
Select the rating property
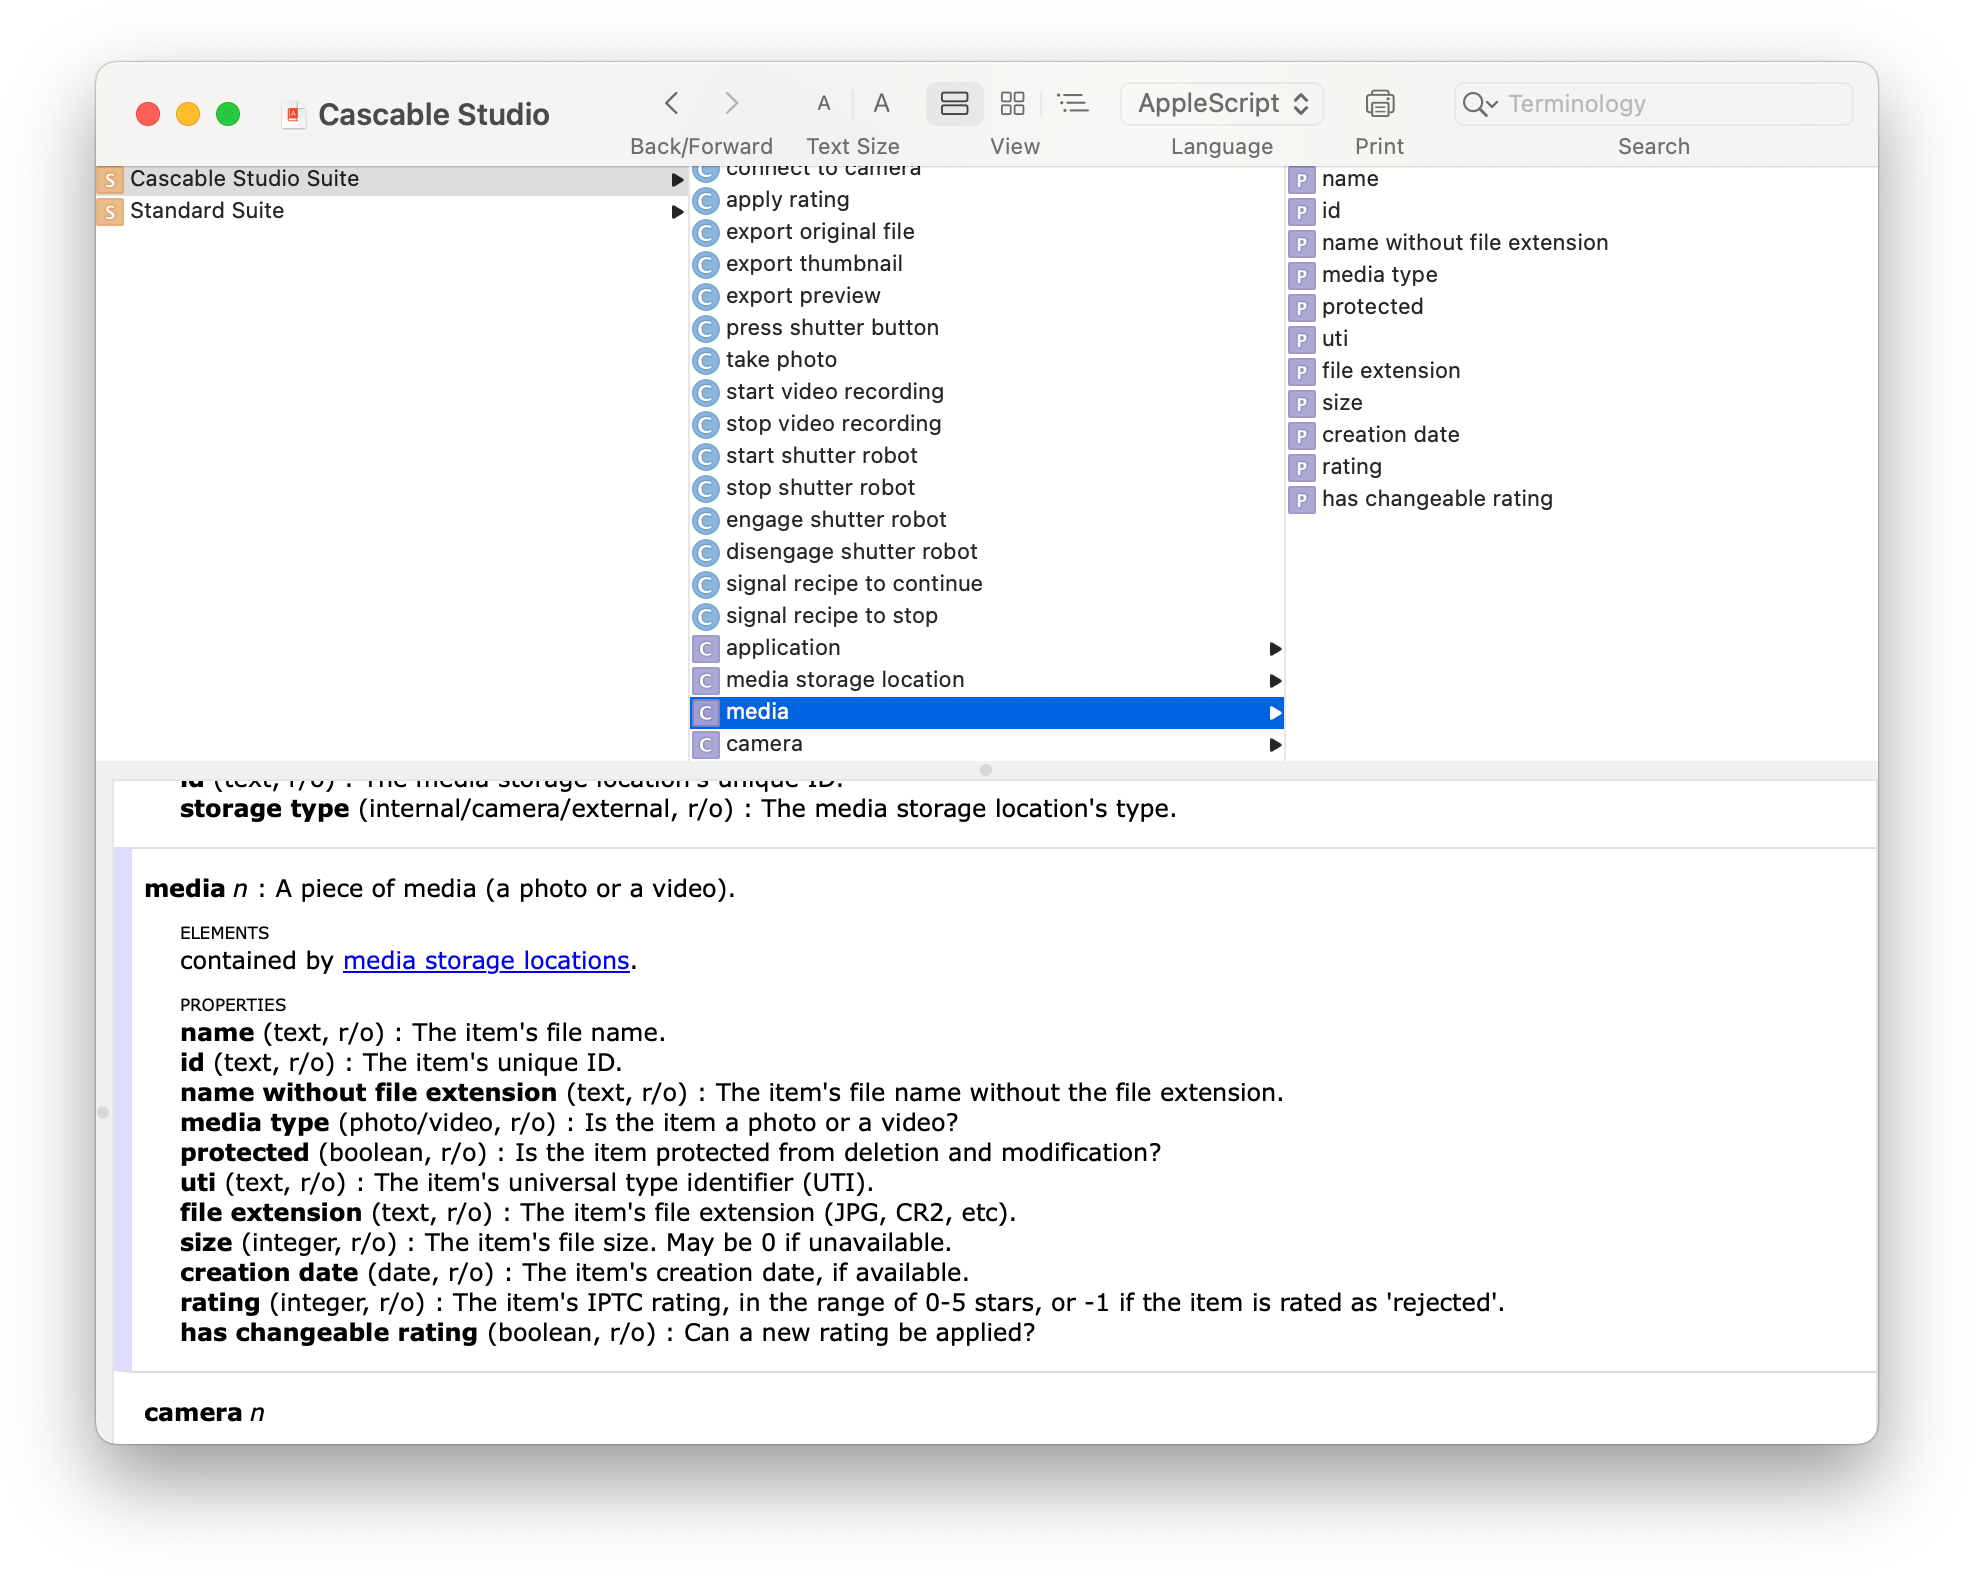pyautogui.click(x=1581, y=467)
